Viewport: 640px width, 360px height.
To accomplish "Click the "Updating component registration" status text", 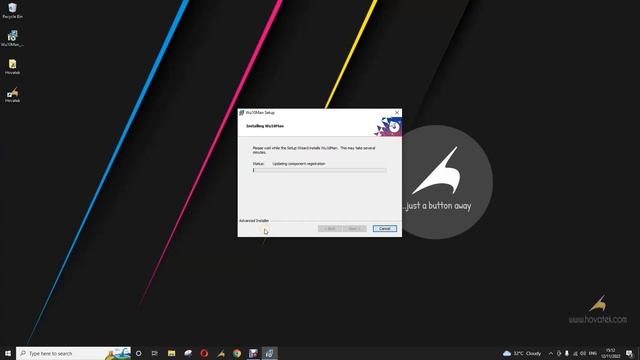I will [299, 164].
